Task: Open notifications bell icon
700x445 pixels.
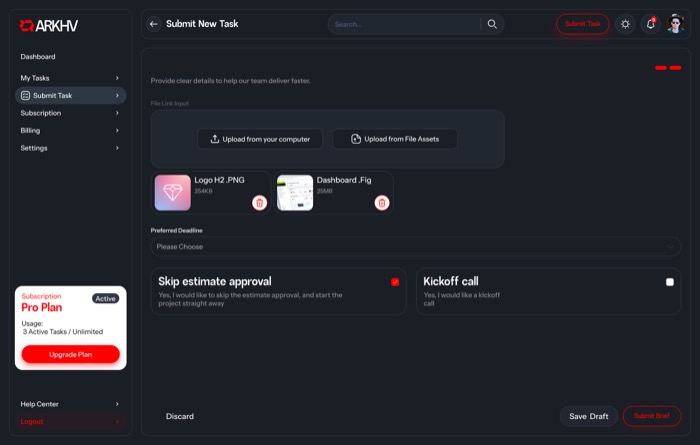Action: [651, 24]
